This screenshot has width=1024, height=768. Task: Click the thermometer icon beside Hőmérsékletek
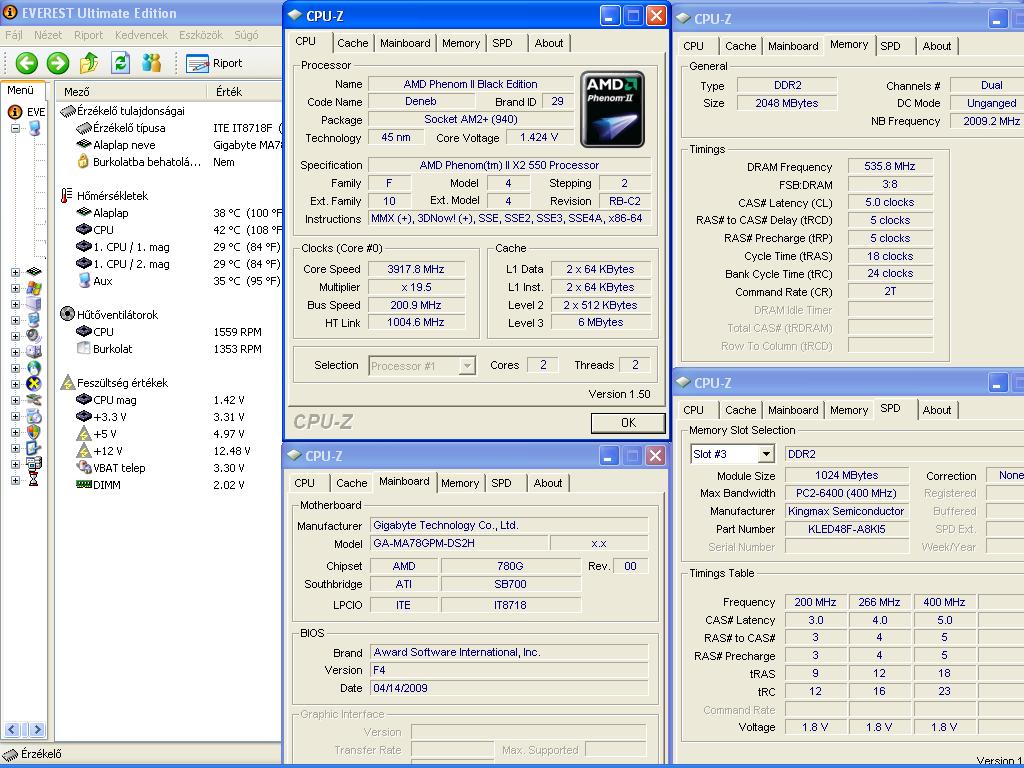pyautogui.click(x=66, y=195)
